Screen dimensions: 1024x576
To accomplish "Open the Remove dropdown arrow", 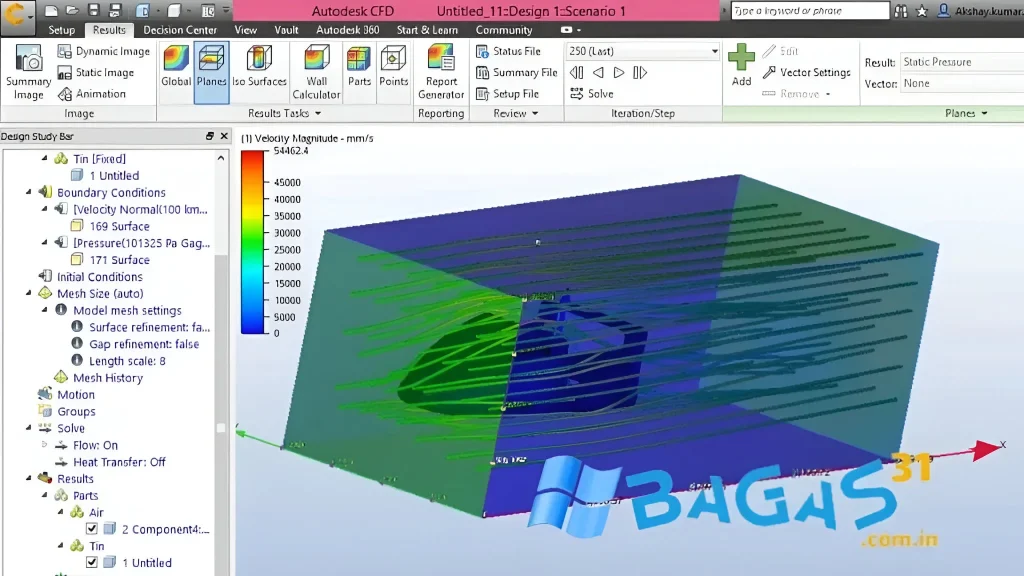I will click(828, 94).
